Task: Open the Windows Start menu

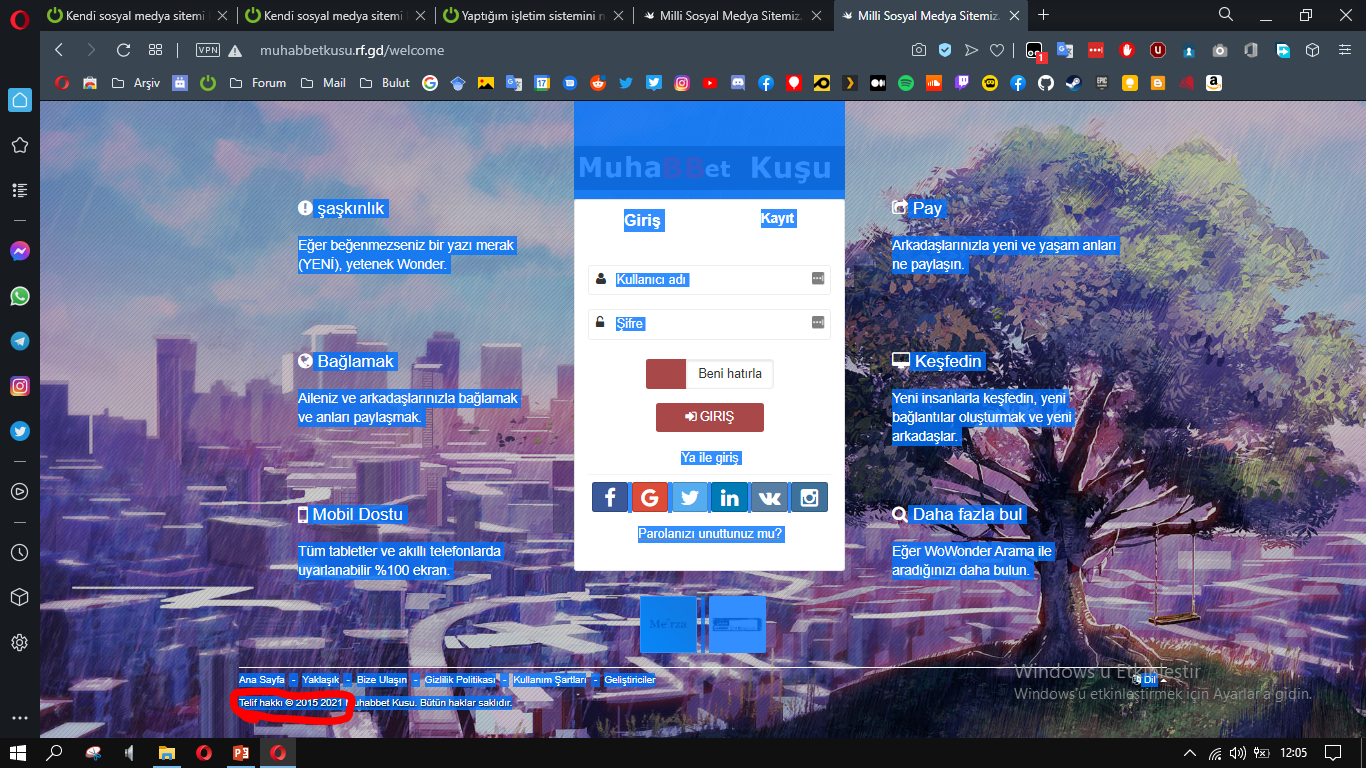Action: pyautogui.click(x=16, y=752)
